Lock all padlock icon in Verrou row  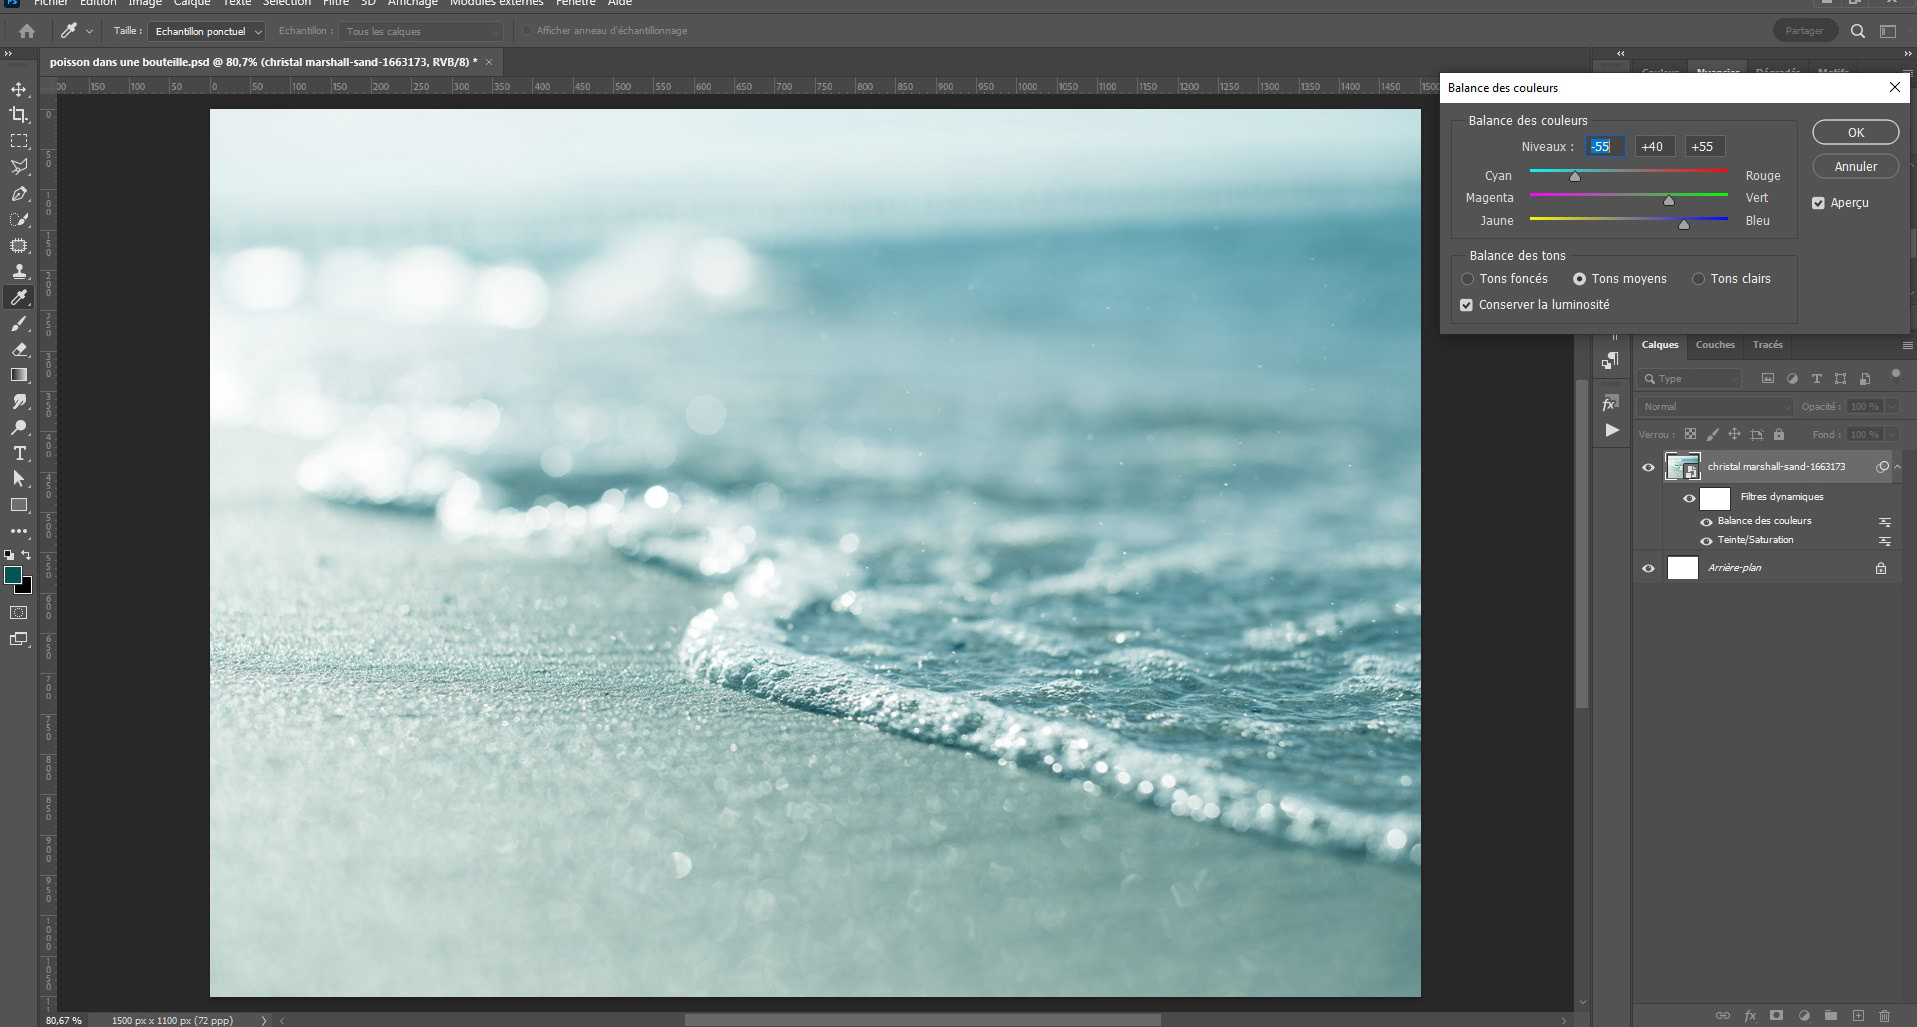[1779, 434]
